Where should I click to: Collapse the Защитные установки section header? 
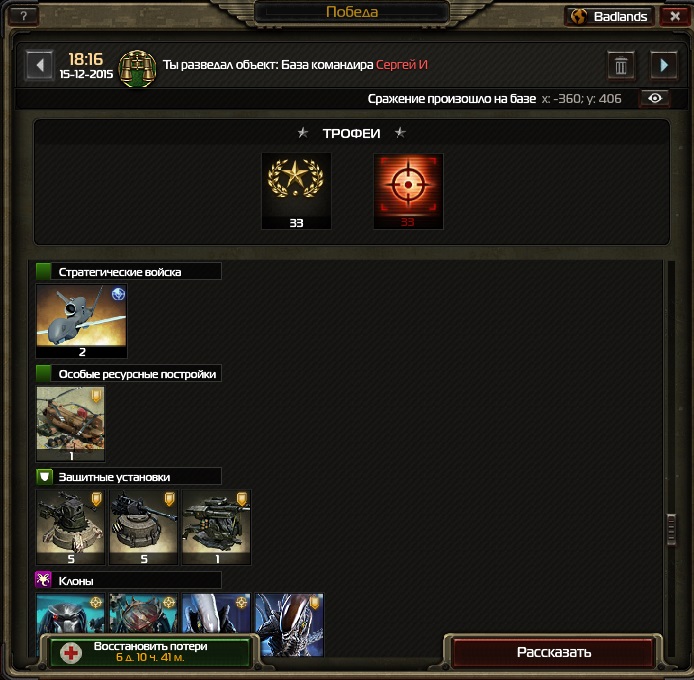[x=128, y=477]
